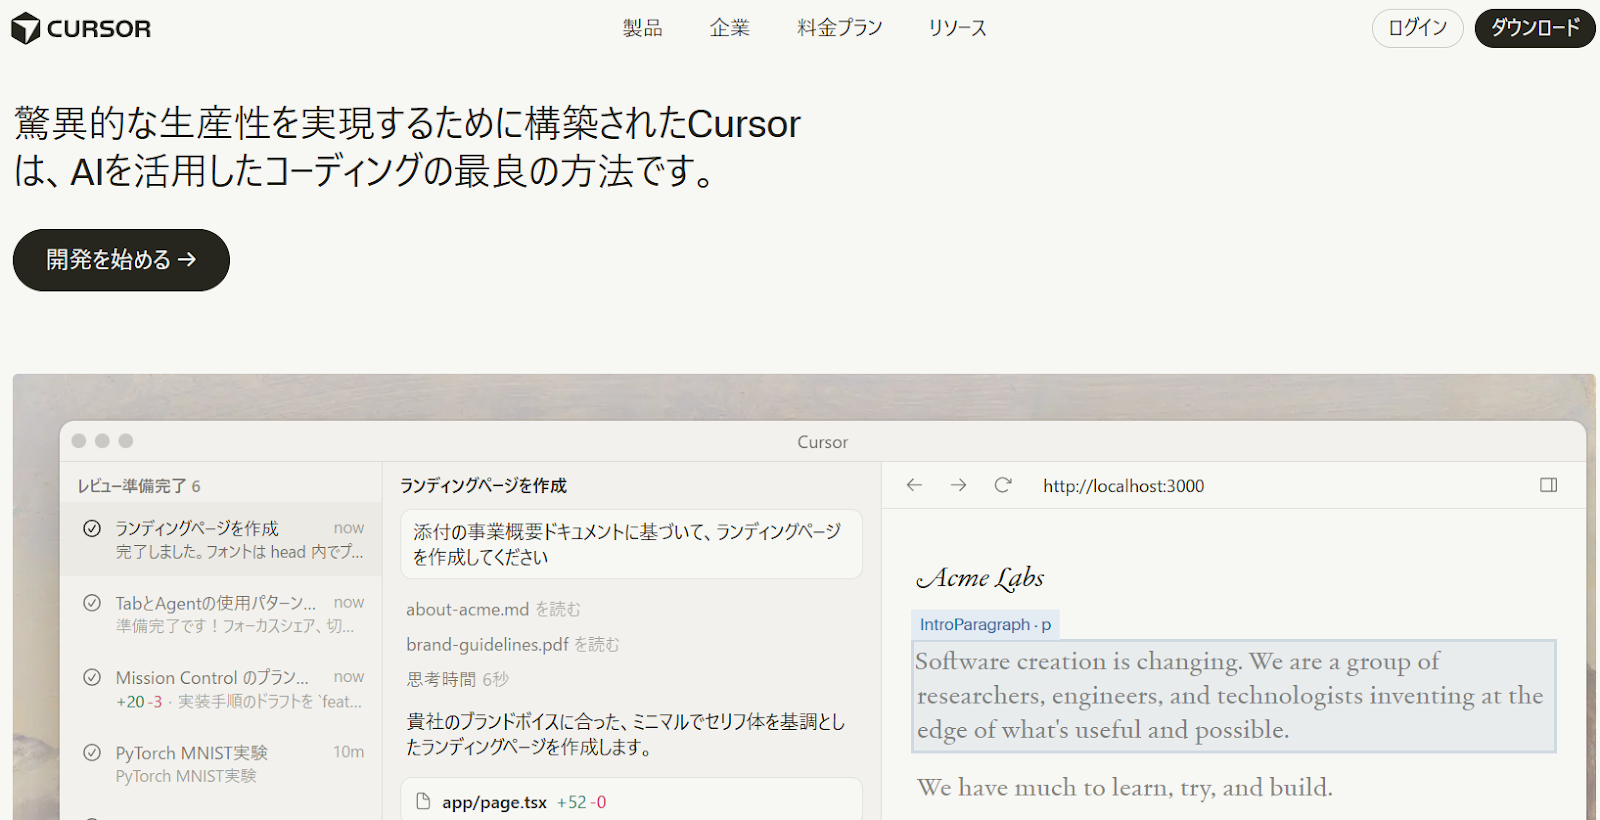The image size is (1600, 820).
Task: Click about-acme.md を読む entry
Action: [x=493, y=609]
